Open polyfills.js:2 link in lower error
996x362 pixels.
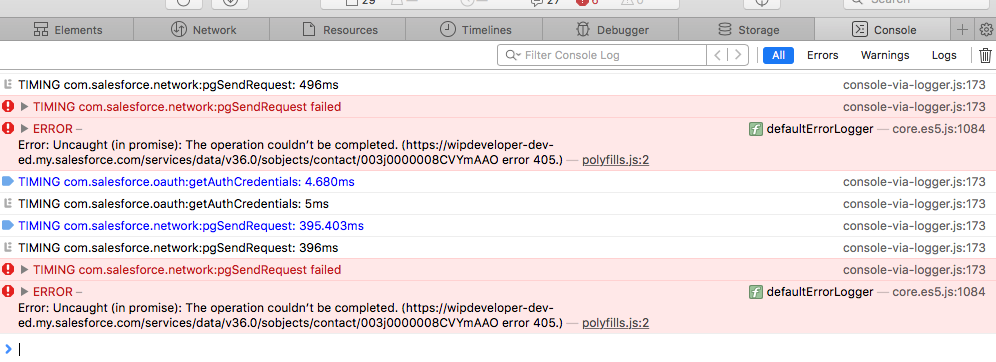(616, 323)
